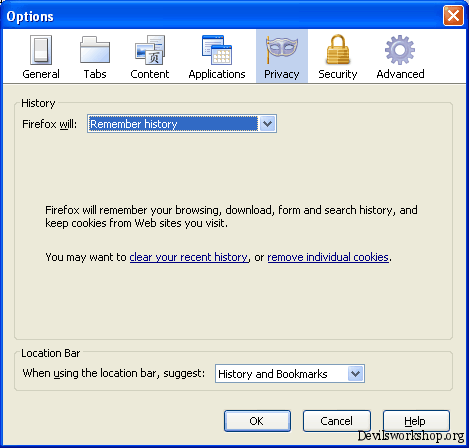Select the Remember history combo box

pos(182,124)
